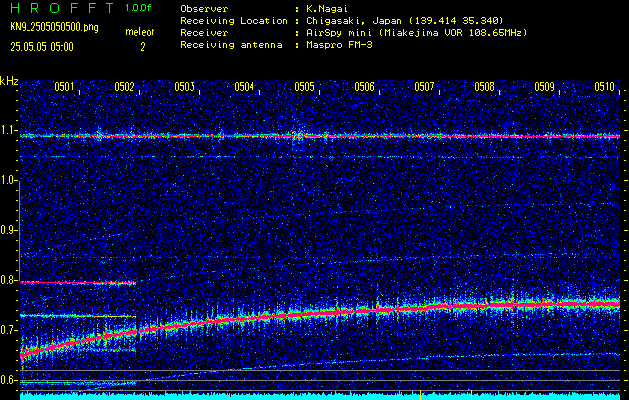Select the 0508 time marker

tap(484, 87)
